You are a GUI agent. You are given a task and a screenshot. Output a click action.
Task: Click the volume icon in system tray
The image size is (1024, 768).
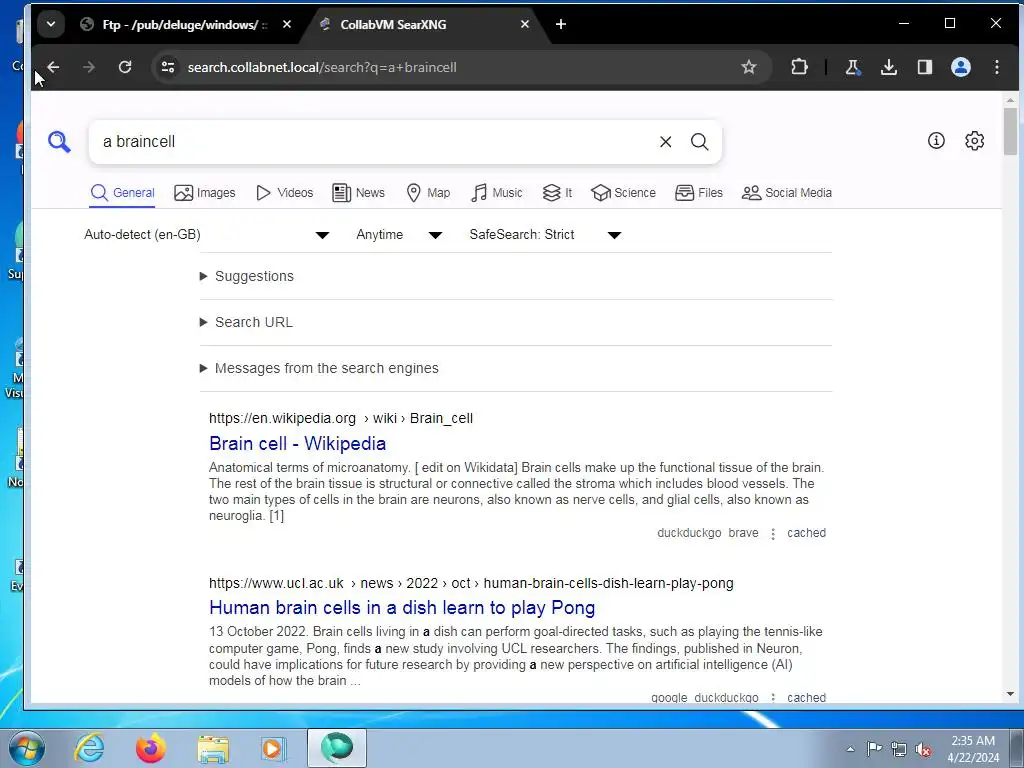point(923,749)
